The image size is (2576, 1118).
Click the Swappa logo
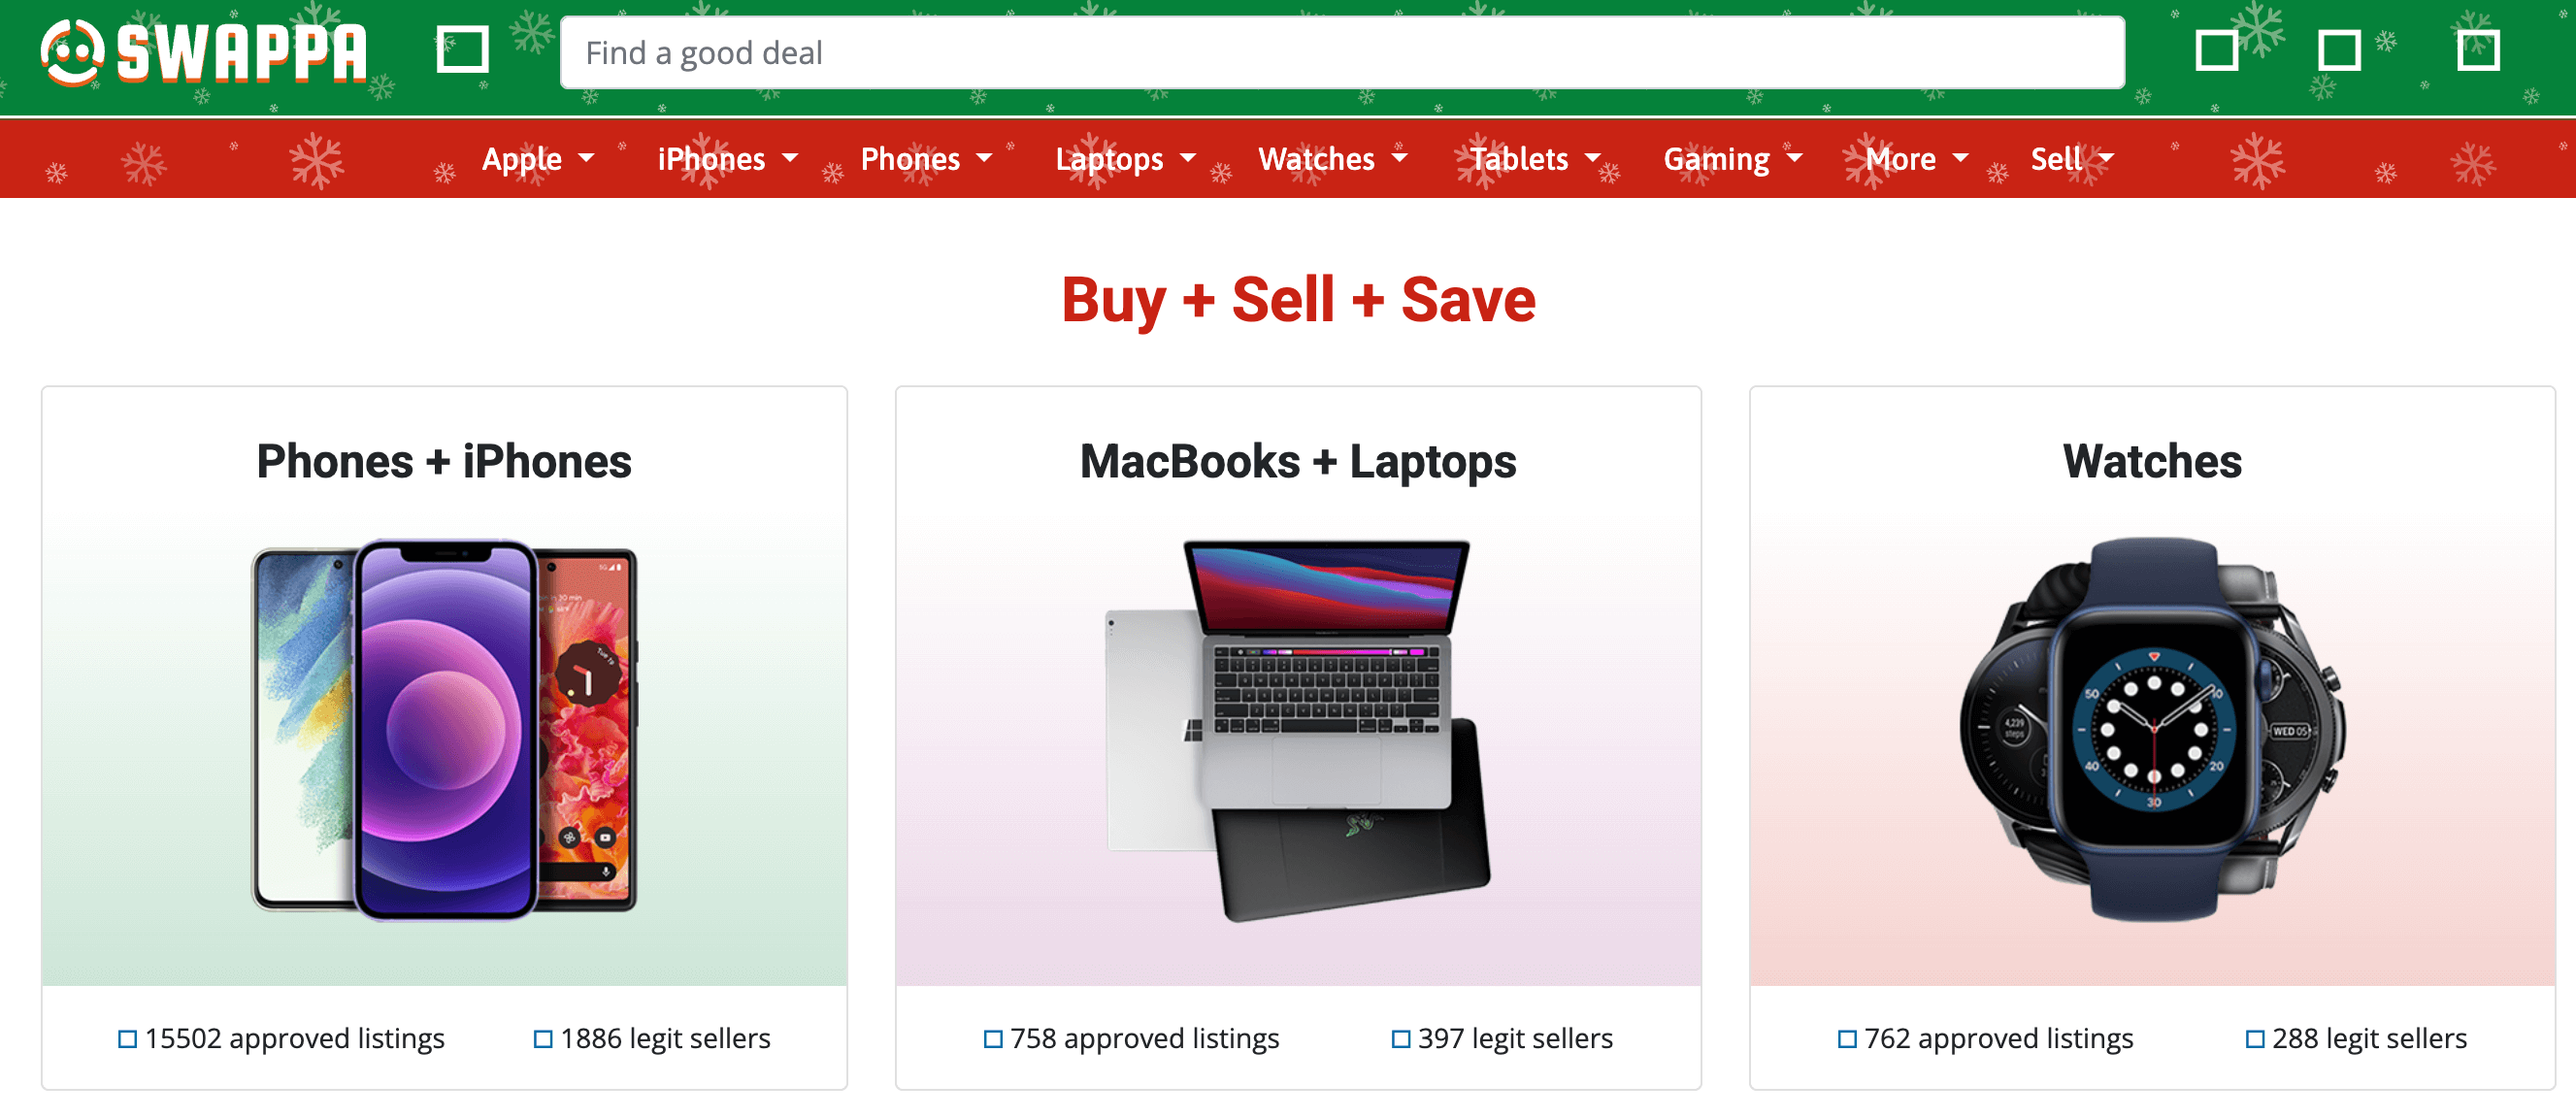[204, 52]
